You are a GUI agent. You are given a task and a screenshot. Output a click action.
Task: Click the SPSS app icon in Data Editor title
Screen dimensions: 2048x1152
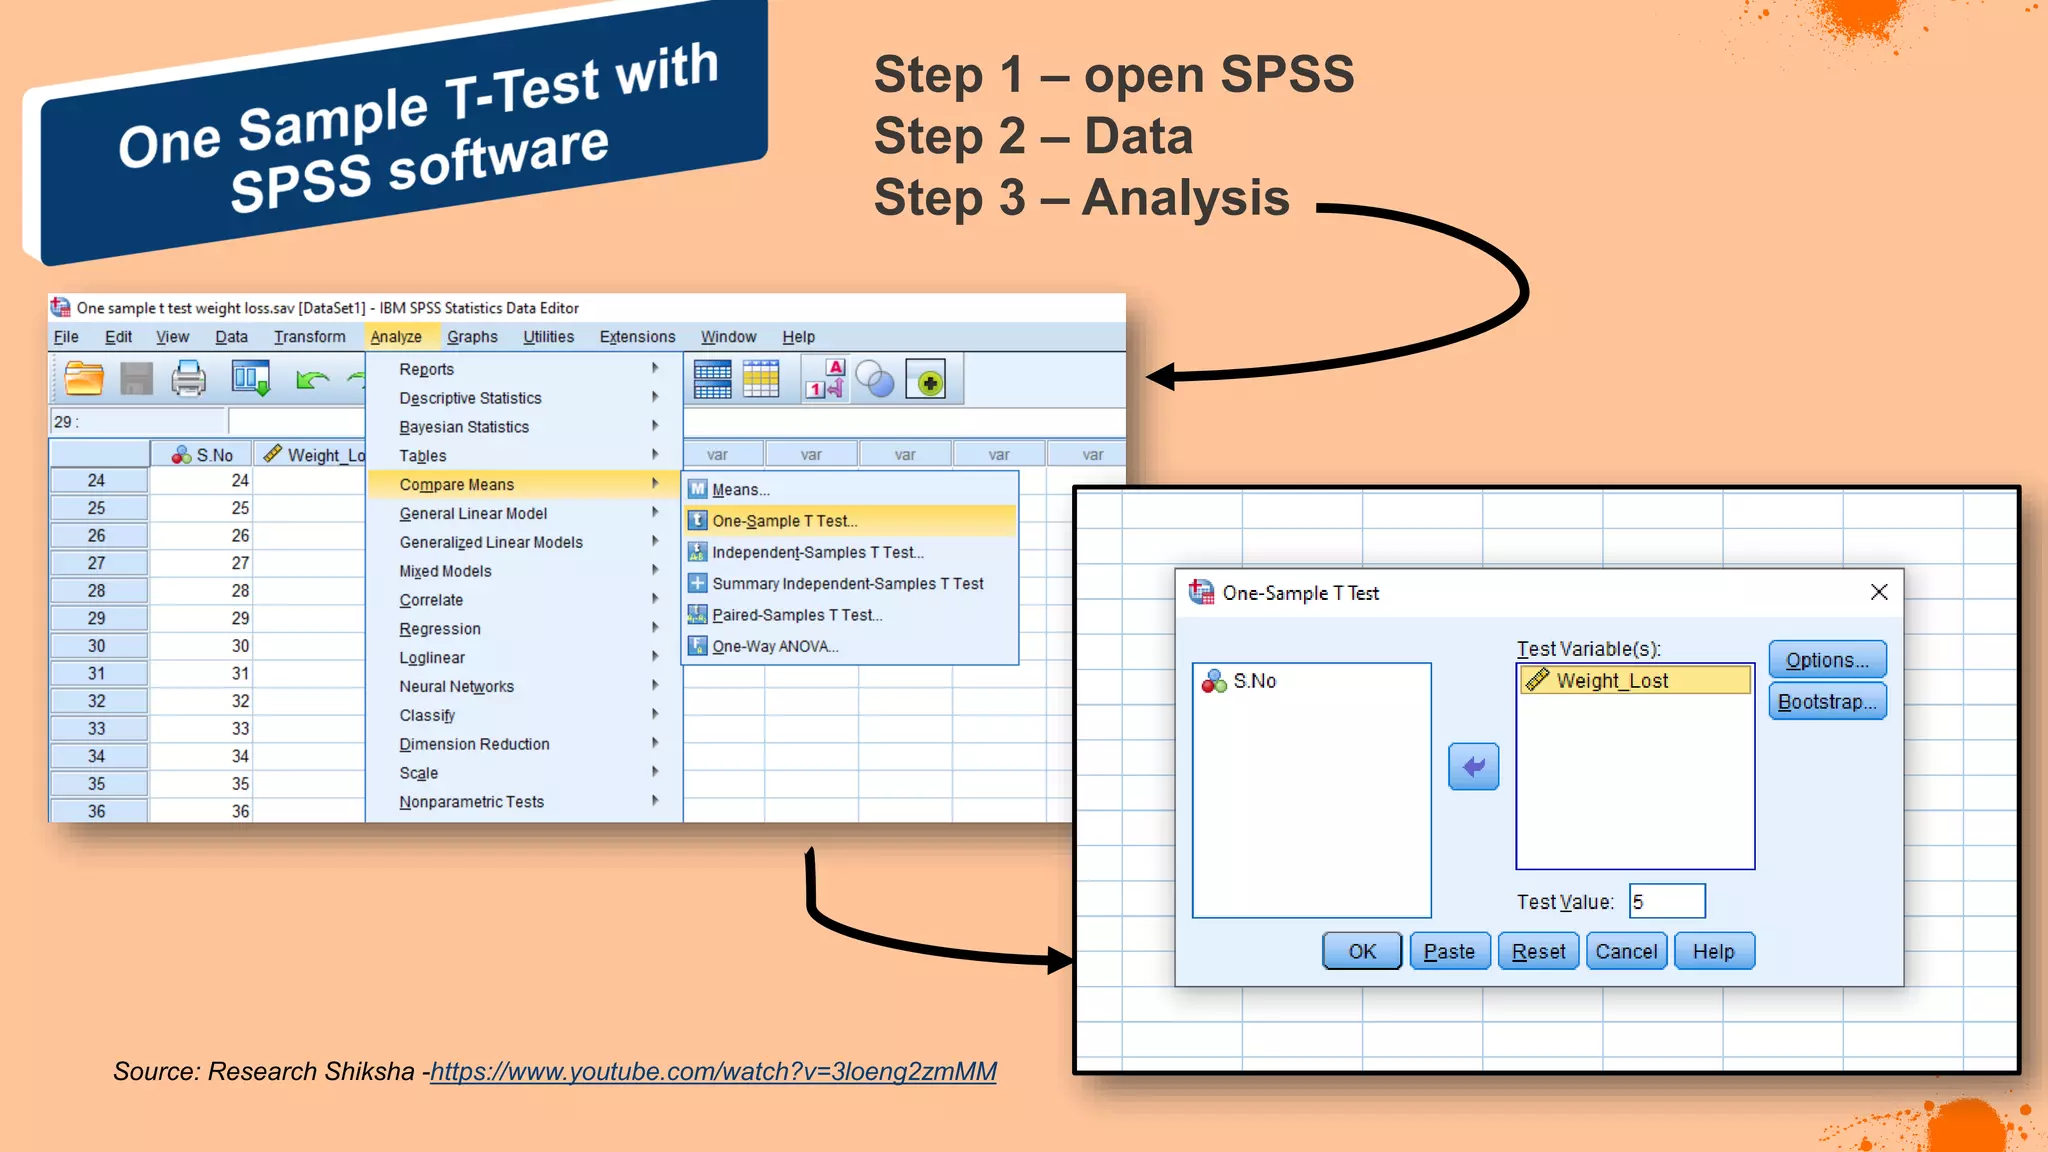pyautogui.click(x=60, y=307)
